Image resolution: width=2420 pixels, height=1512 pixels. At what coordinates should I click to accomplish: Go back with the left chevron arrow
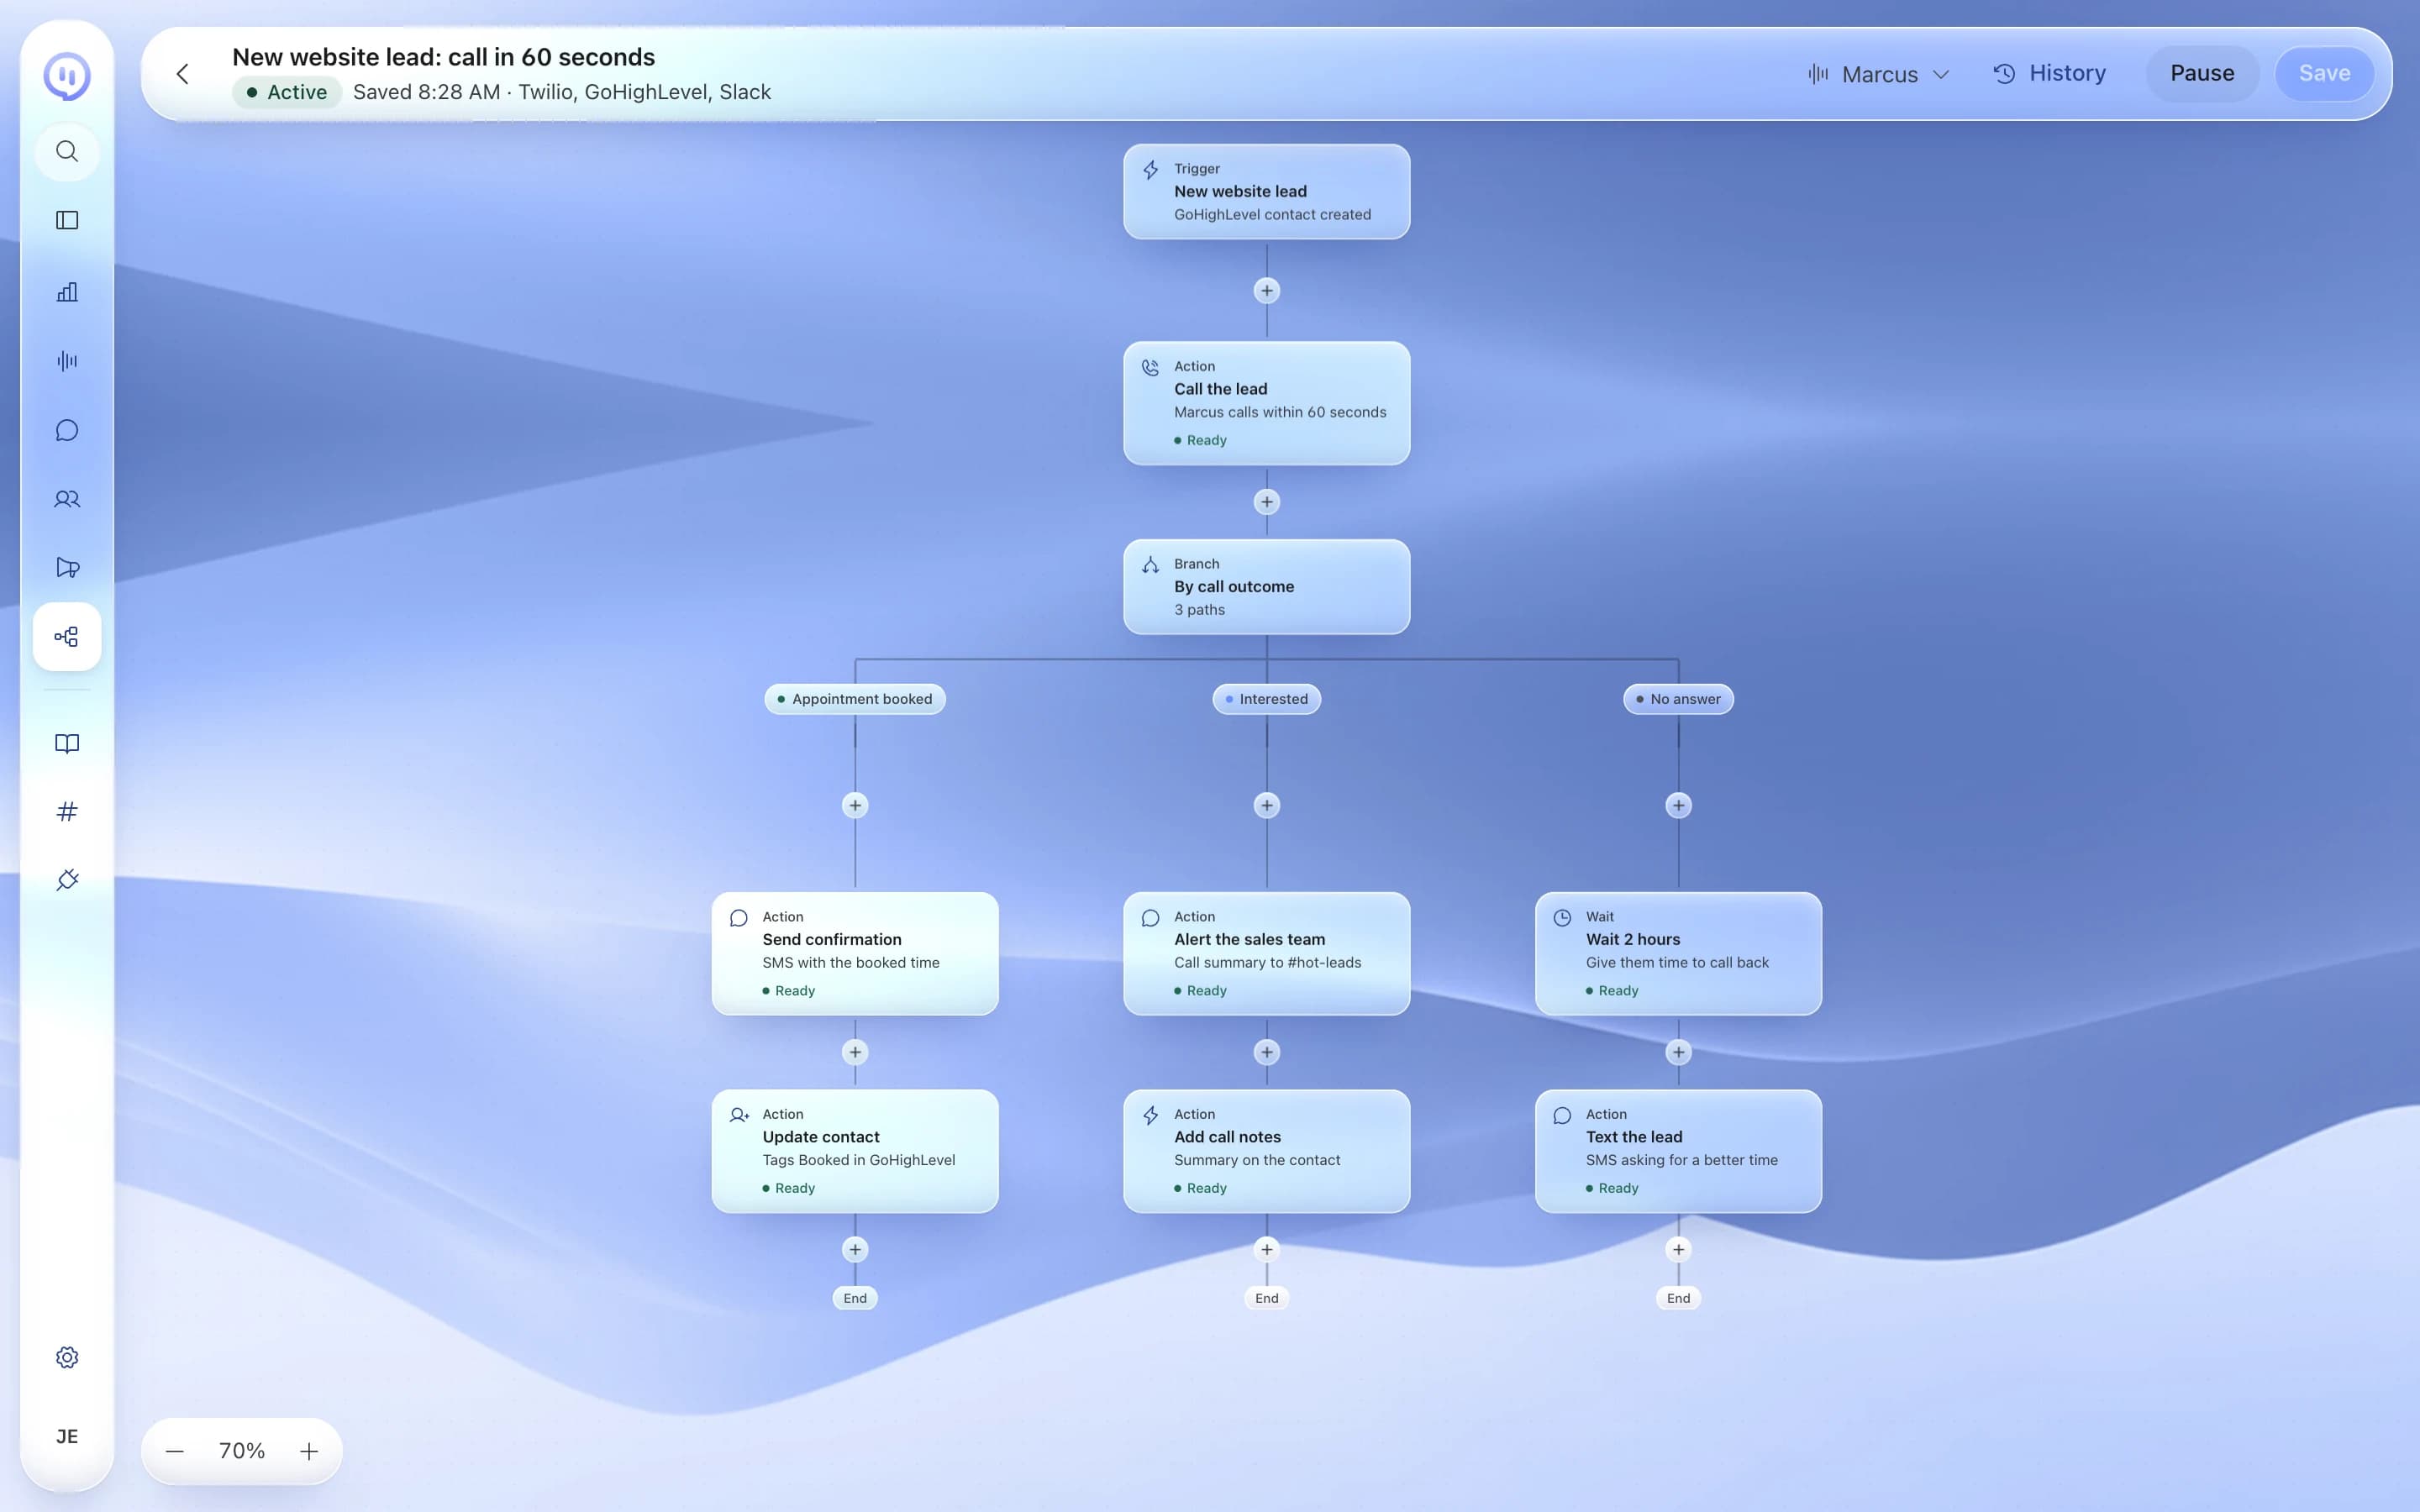tap(182, 74)
